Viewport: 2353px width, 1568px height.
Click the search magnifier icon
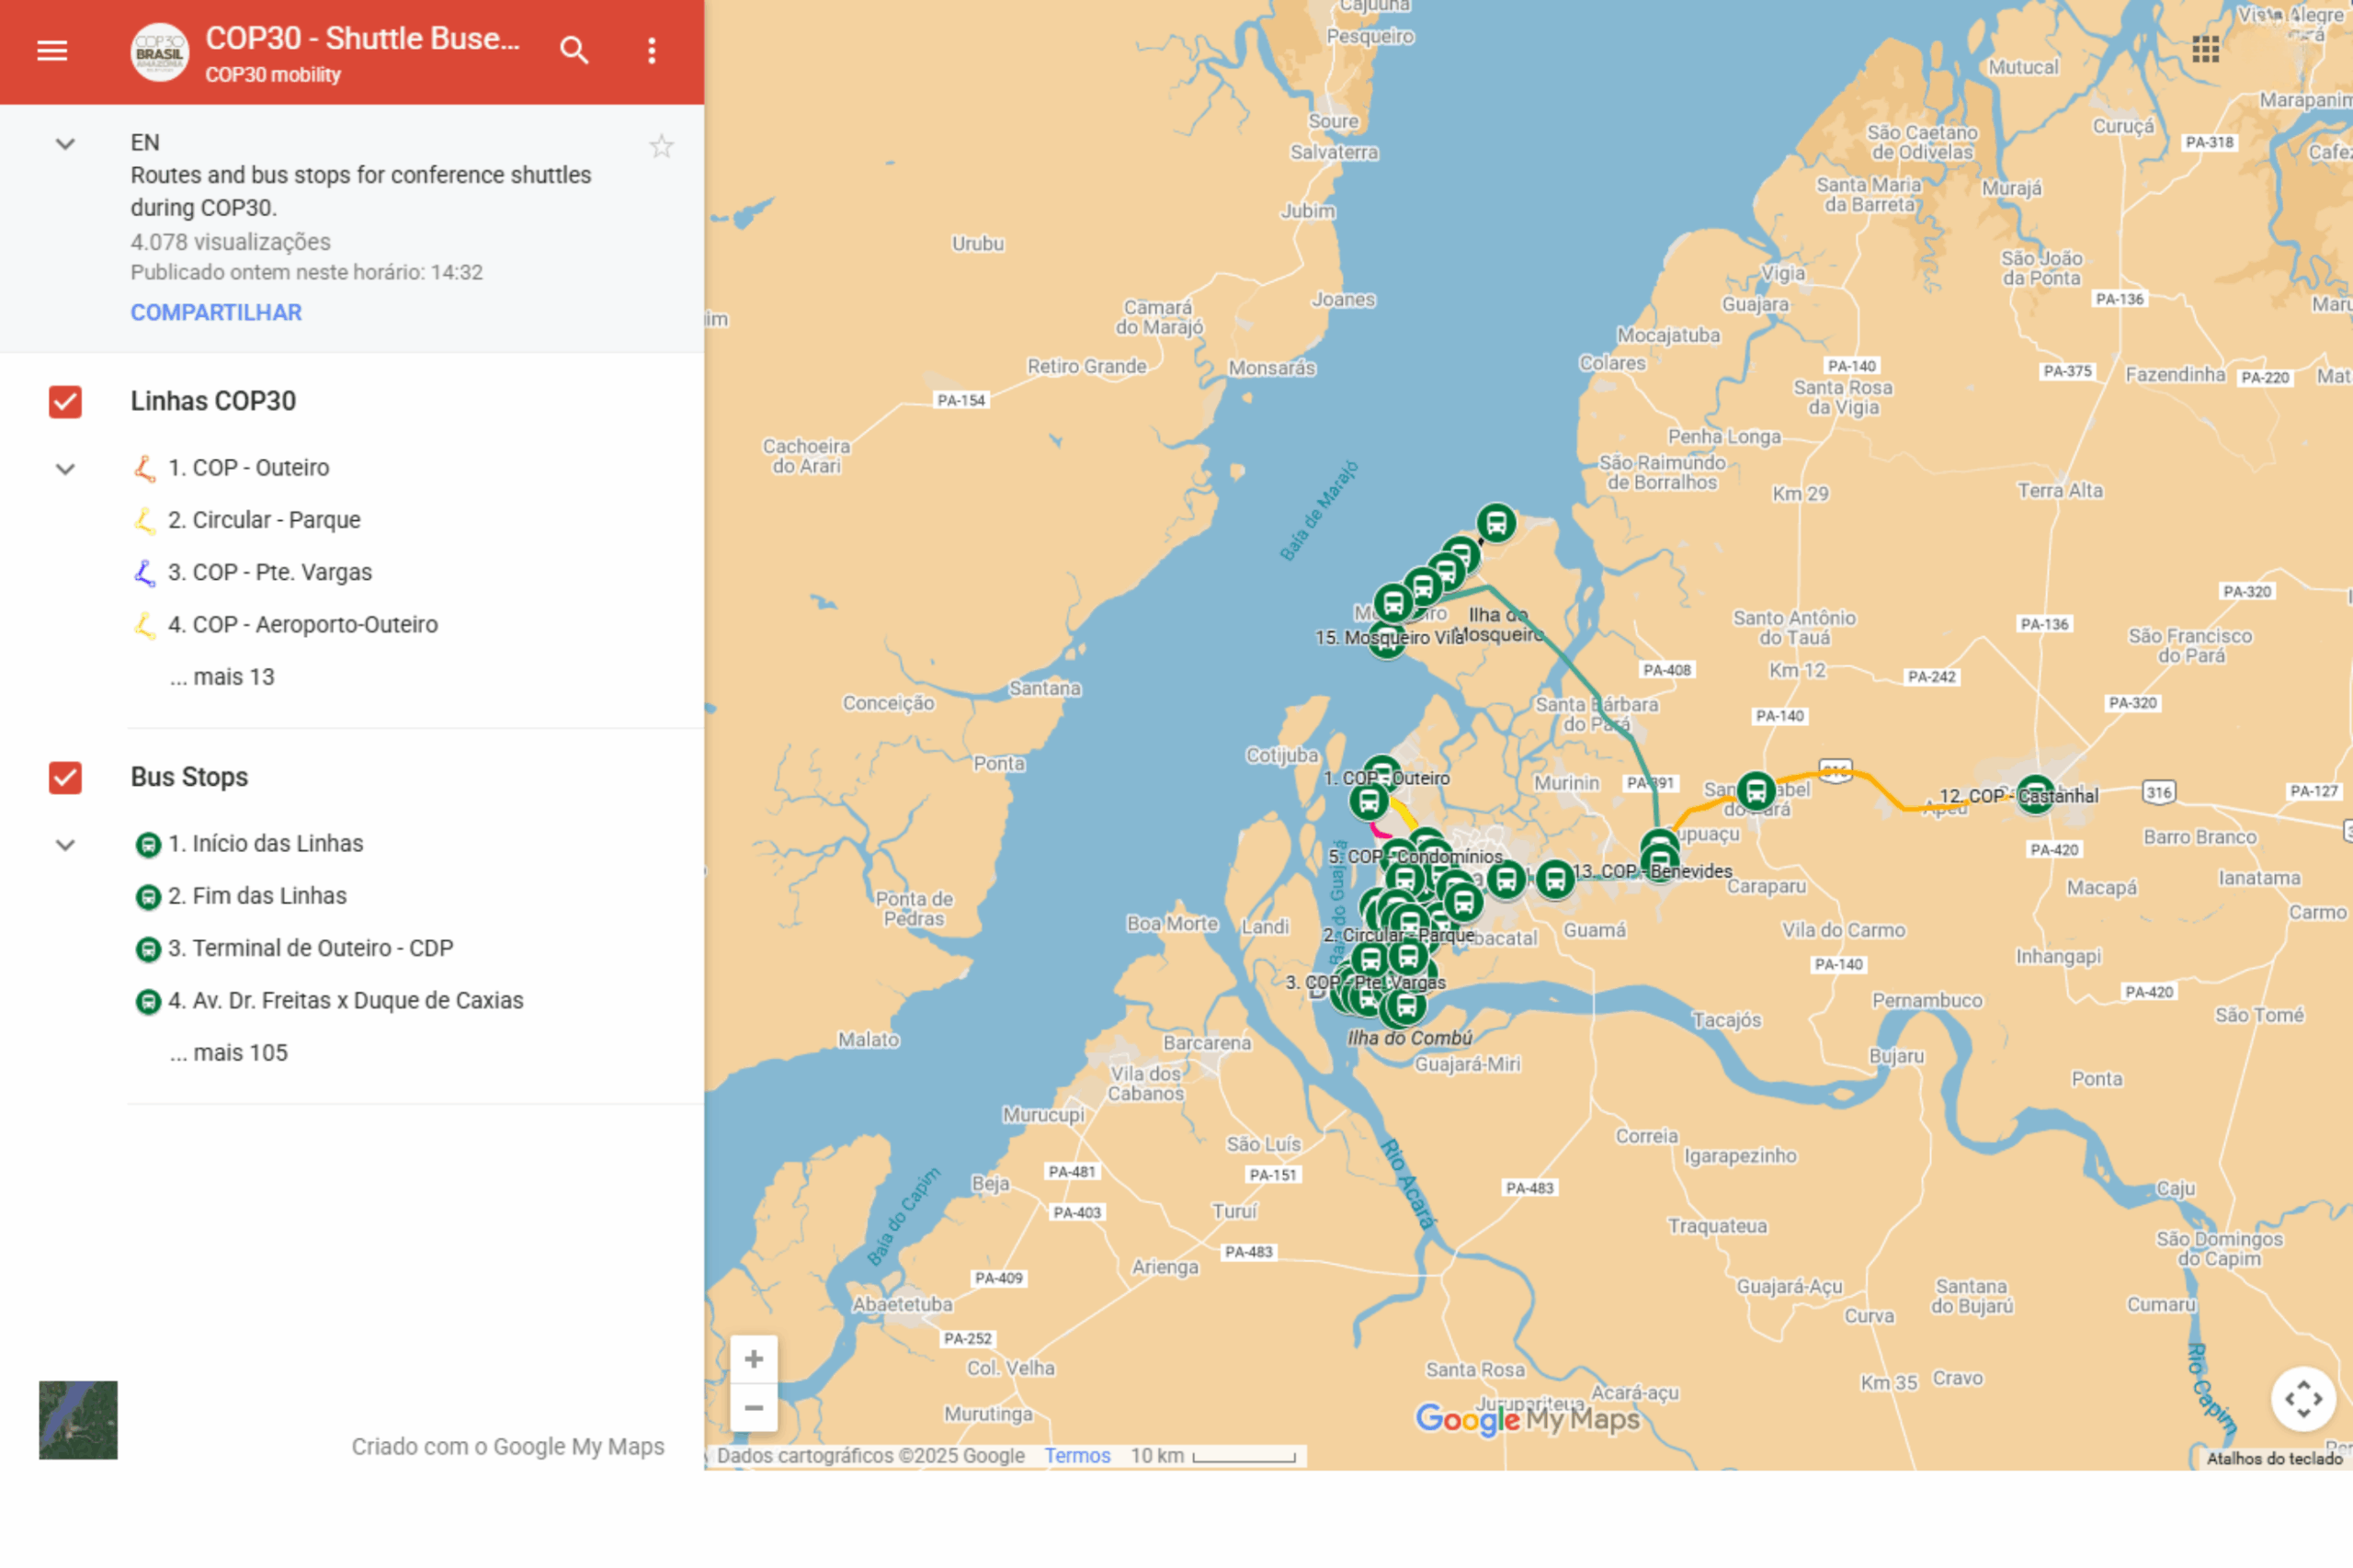point(574,50)
